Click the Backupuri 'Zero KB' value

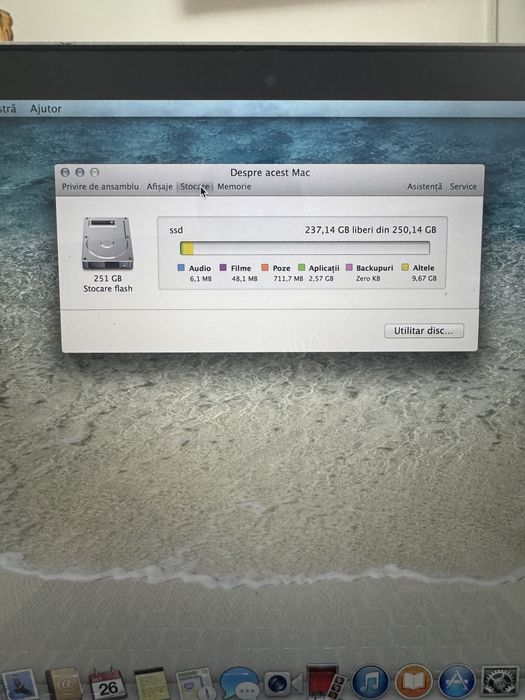pos(368,279)
